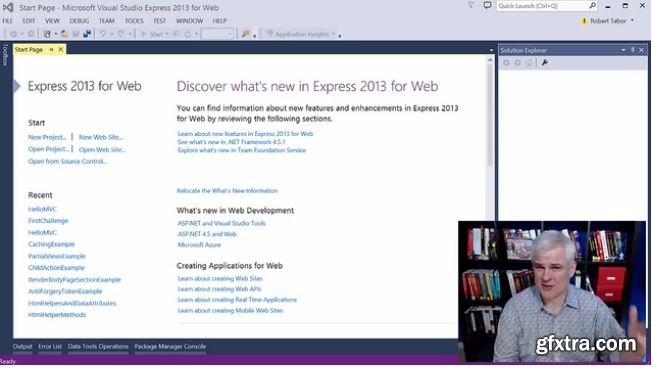653x367 pixels.
Task: Open the document tab list dropdown
Action: coord(491,50)
